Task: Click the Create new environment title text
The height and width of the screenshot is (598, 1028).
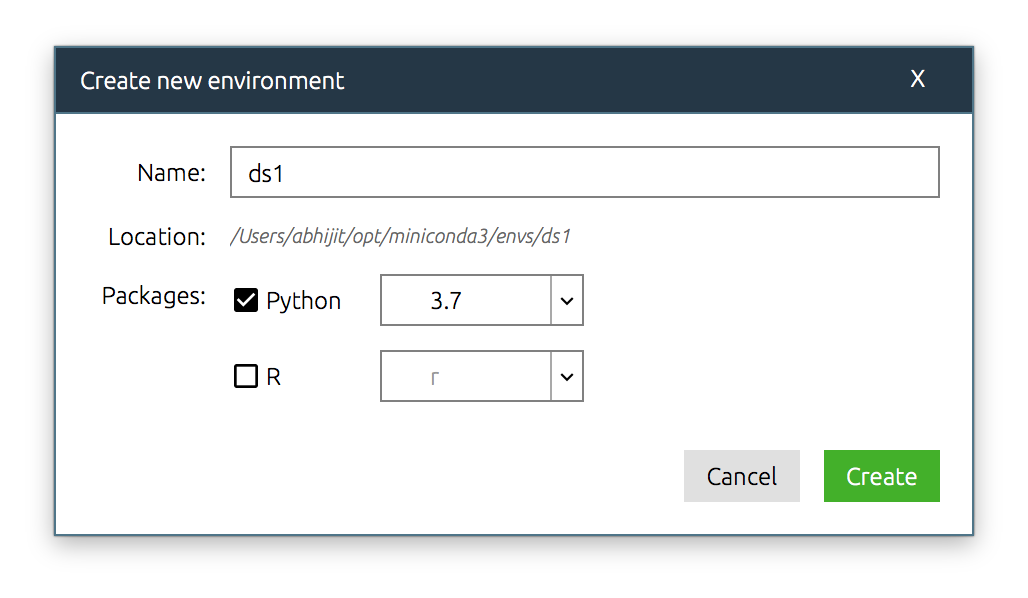Action: click(212, 81)
